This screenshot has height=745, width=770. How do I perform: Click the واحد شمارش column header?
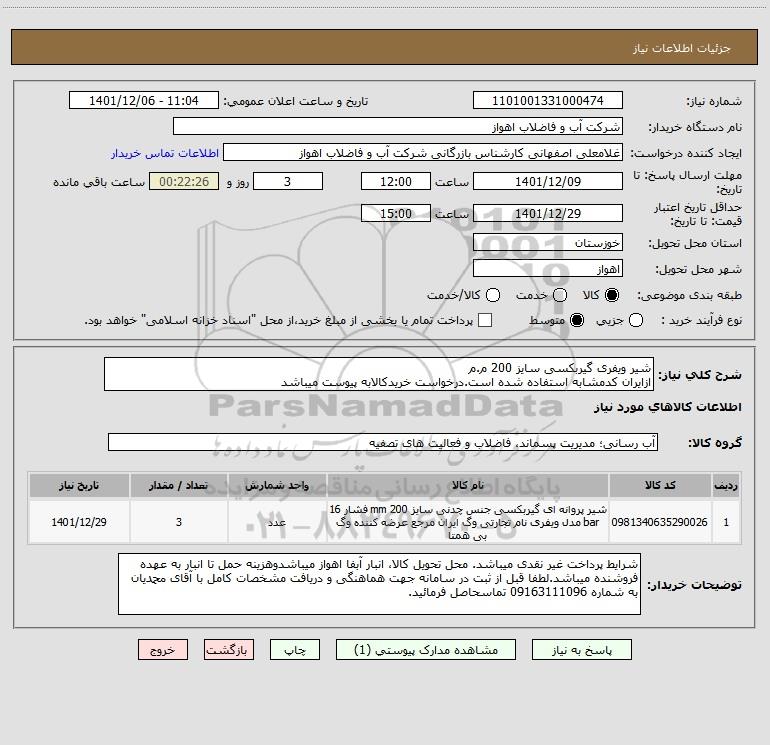tap(277, 485)
